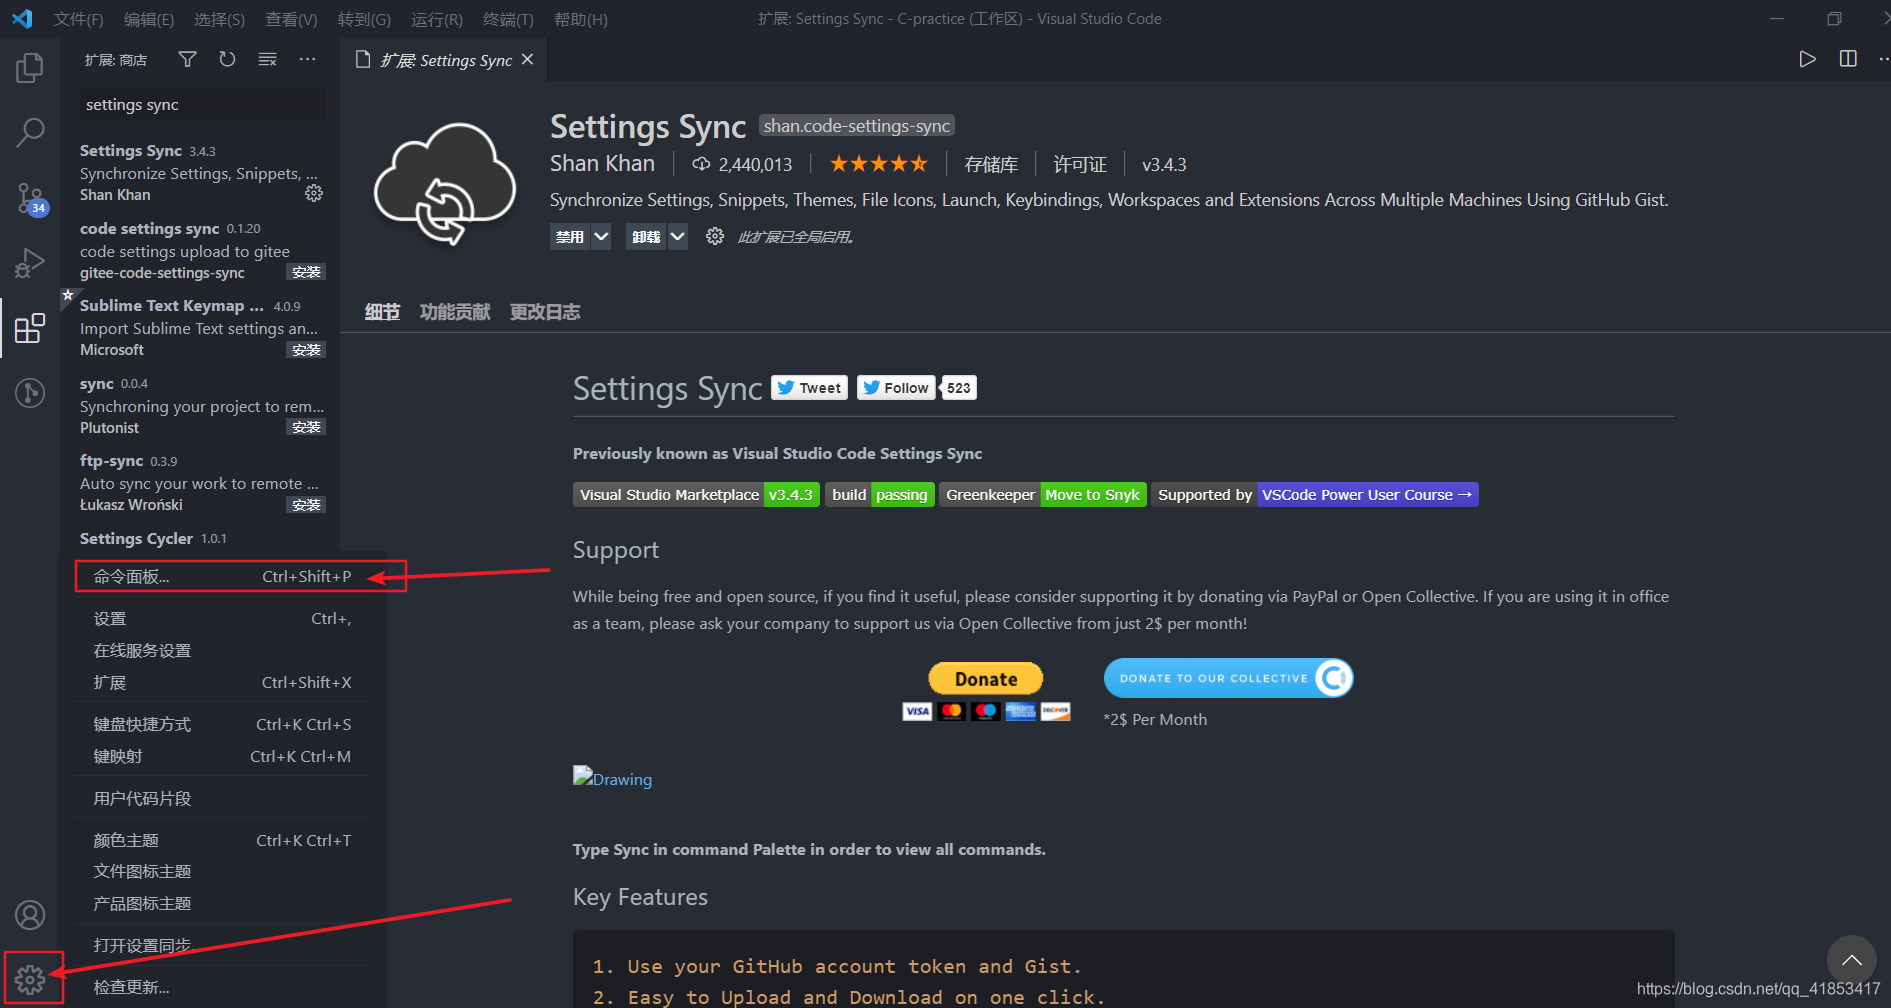This screenshot has width=1891, height=1008.
Task: Select 检查更新 (Check for Updates) entry
Action: click(222, 988)
